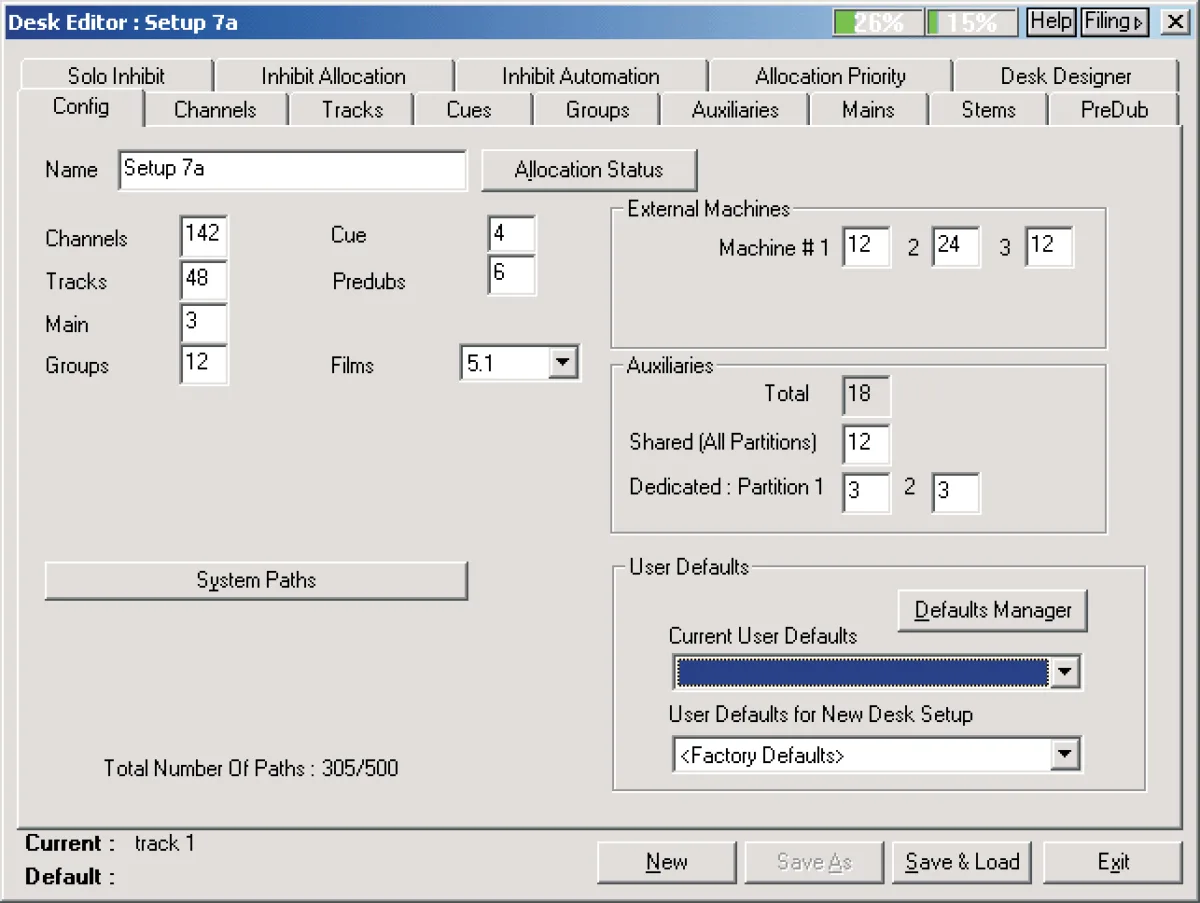The height and width of the screenshot is (903, 1200).
Task: Click the Dedicated Partition 2 field
Action: [956, 493]
